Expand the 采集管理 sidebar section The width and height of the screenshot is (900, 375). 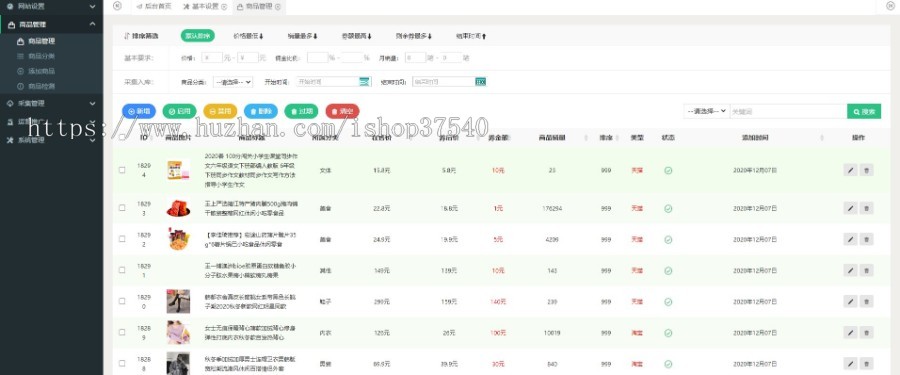click(51, 103)
